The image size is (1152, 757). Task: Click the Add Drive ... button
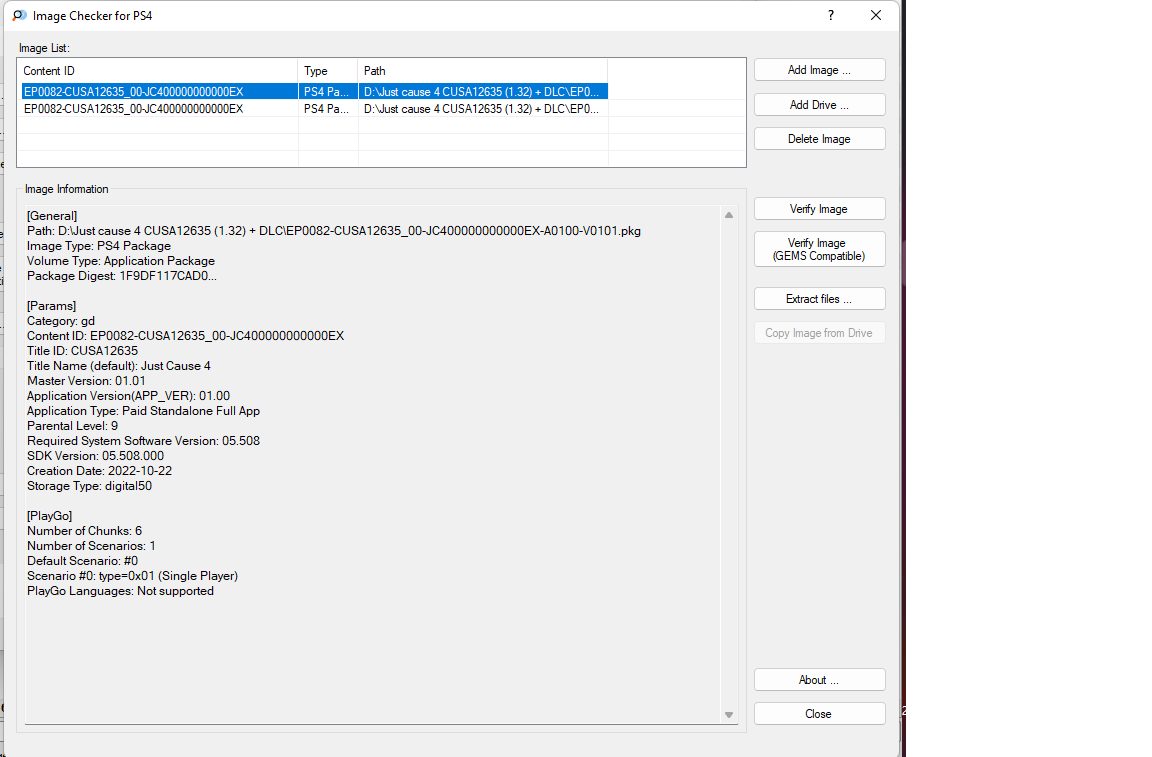[x=819, y=104]
